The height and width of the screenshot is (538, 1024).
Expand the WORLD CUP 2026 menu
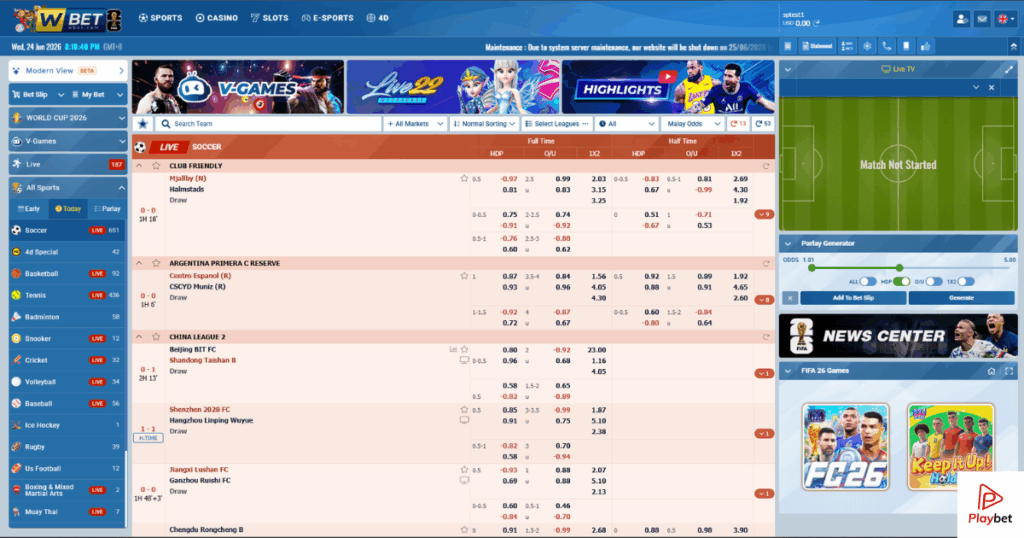point(67,118)
